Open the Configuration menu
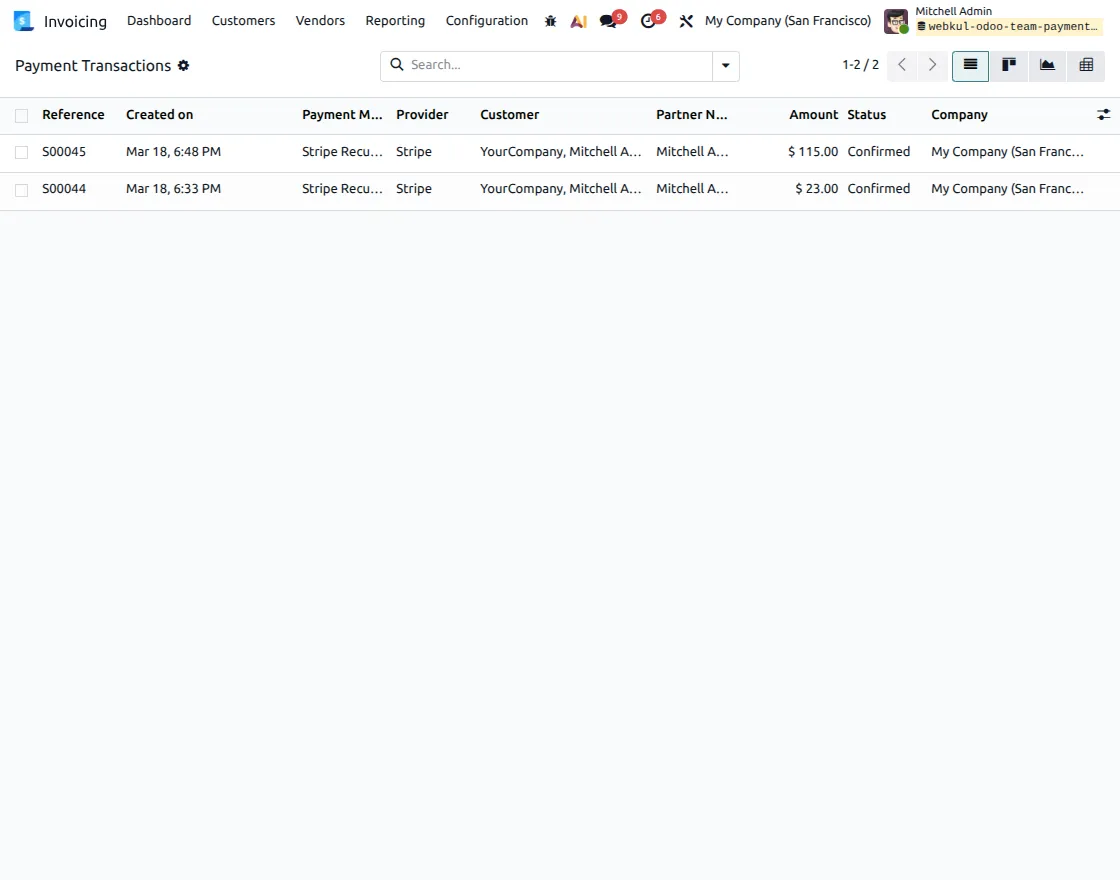 (x=486, y=20)
